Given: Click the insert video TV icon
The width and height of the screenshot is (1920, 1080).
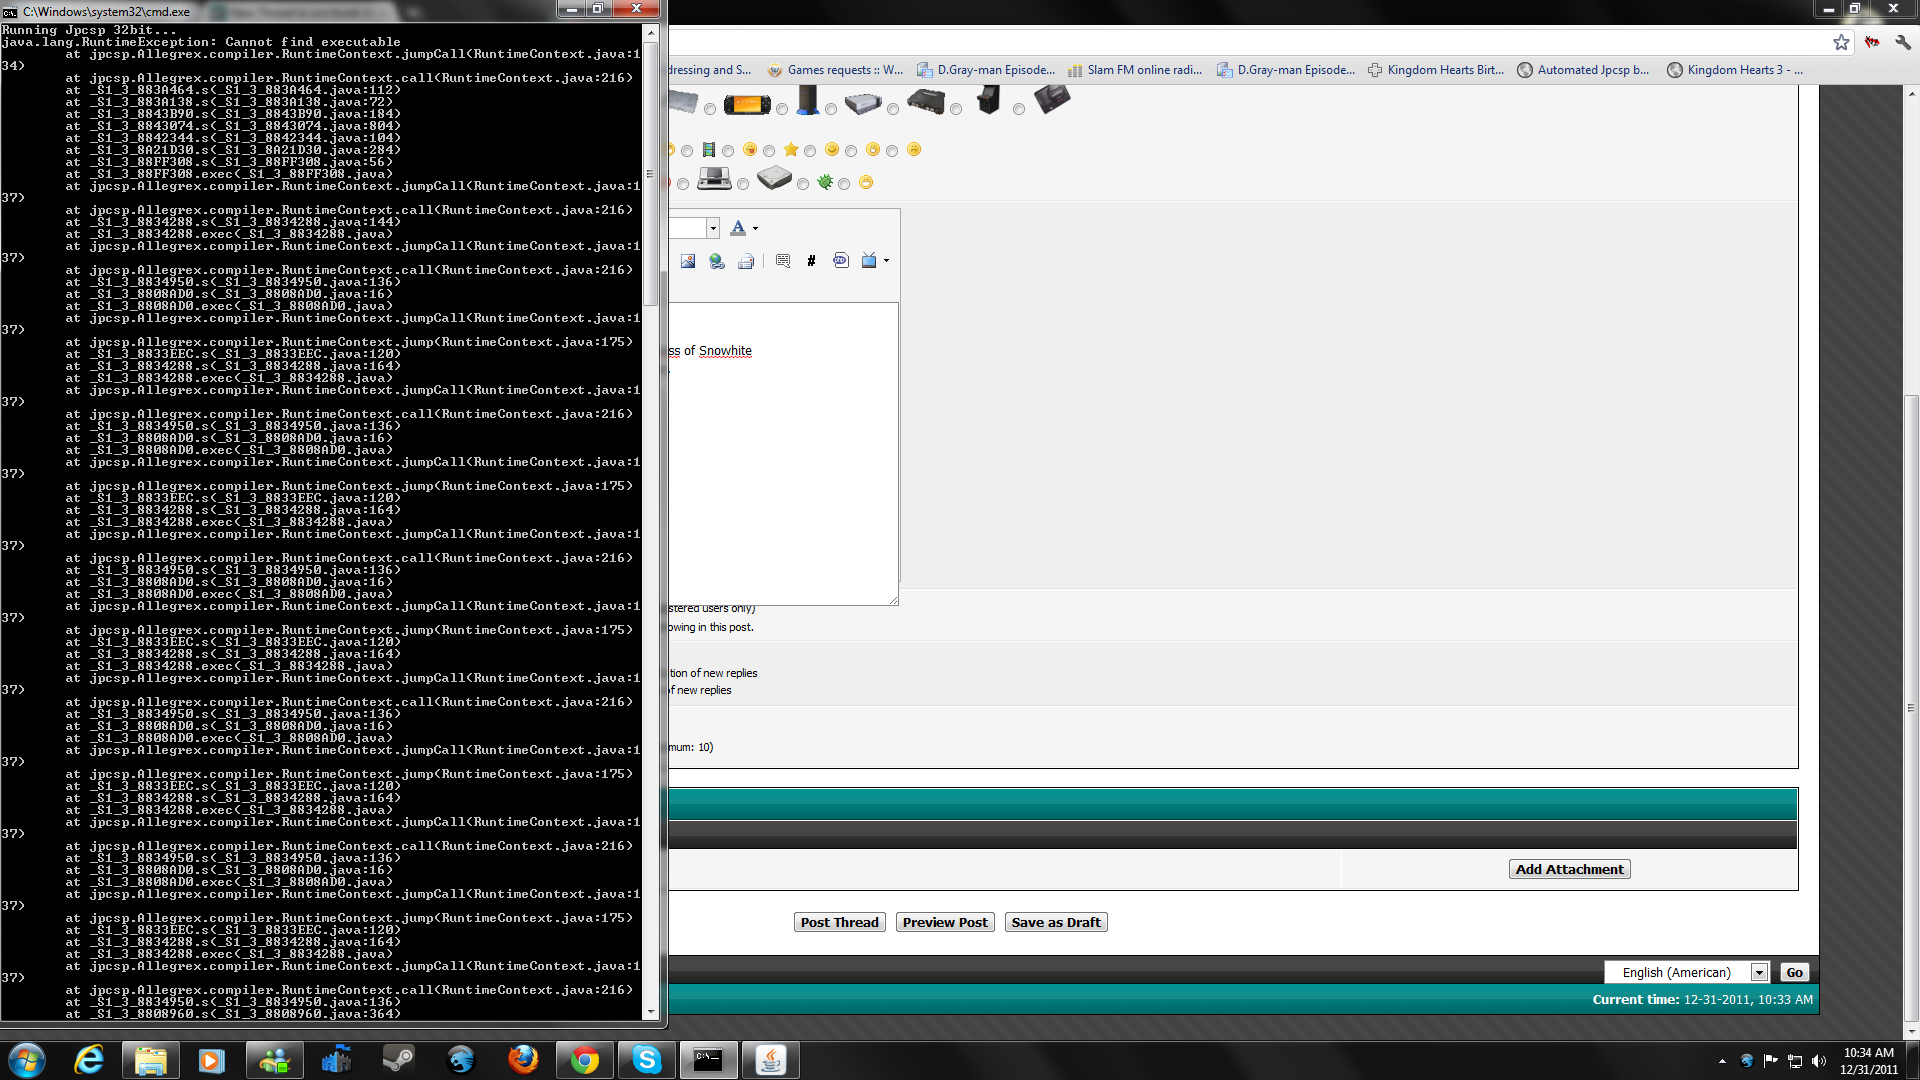Looking at the screenshot, I should 869,261.
